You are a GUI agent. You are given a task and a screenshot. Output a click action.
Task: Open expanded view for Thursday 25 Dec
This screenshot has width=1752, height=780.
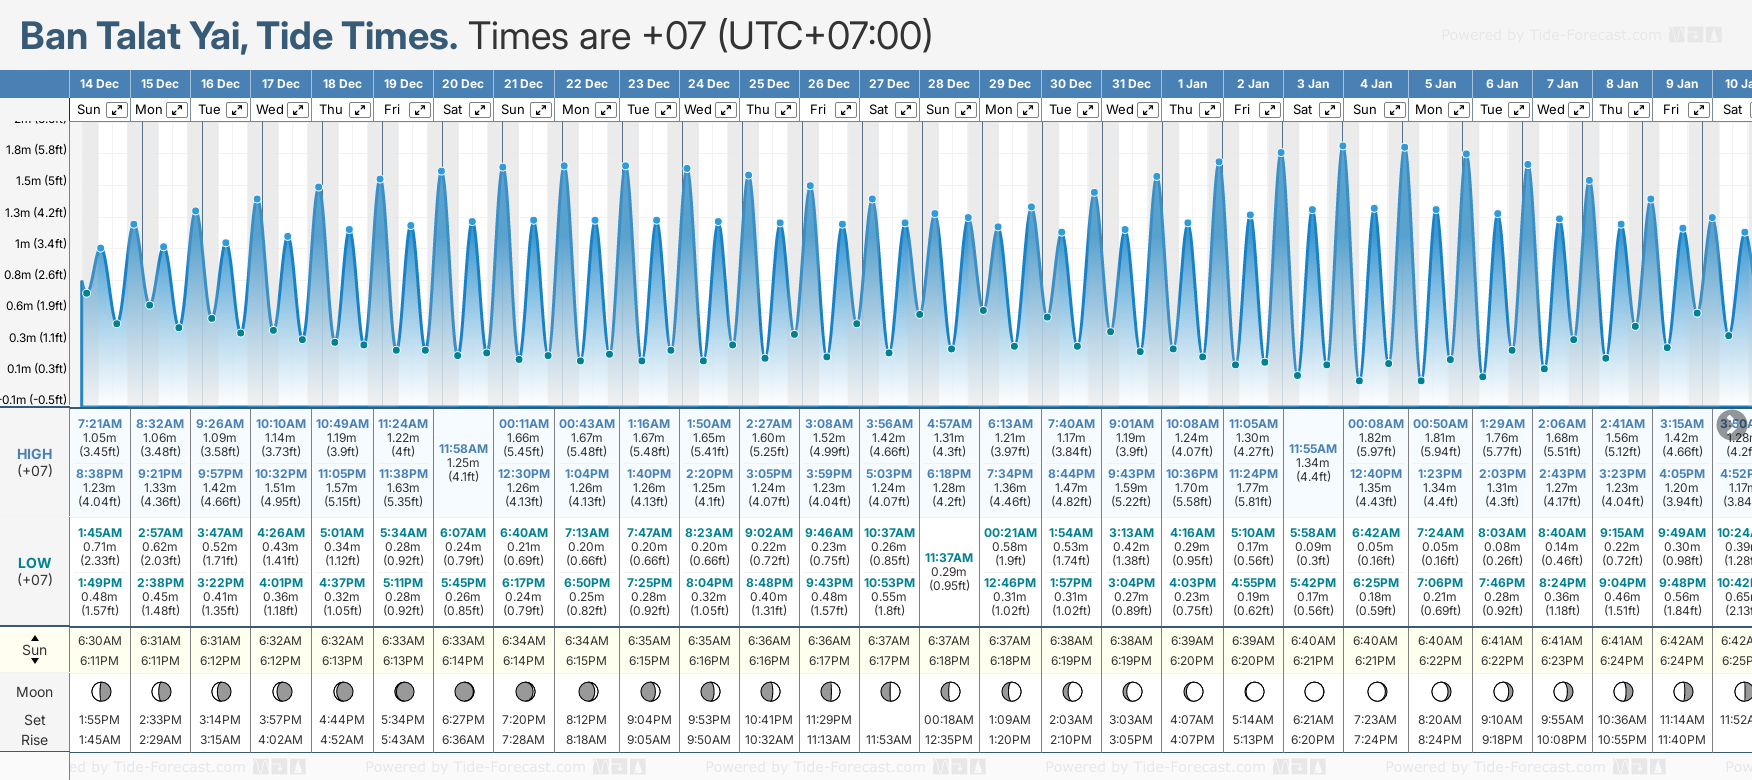click(786, 110)
